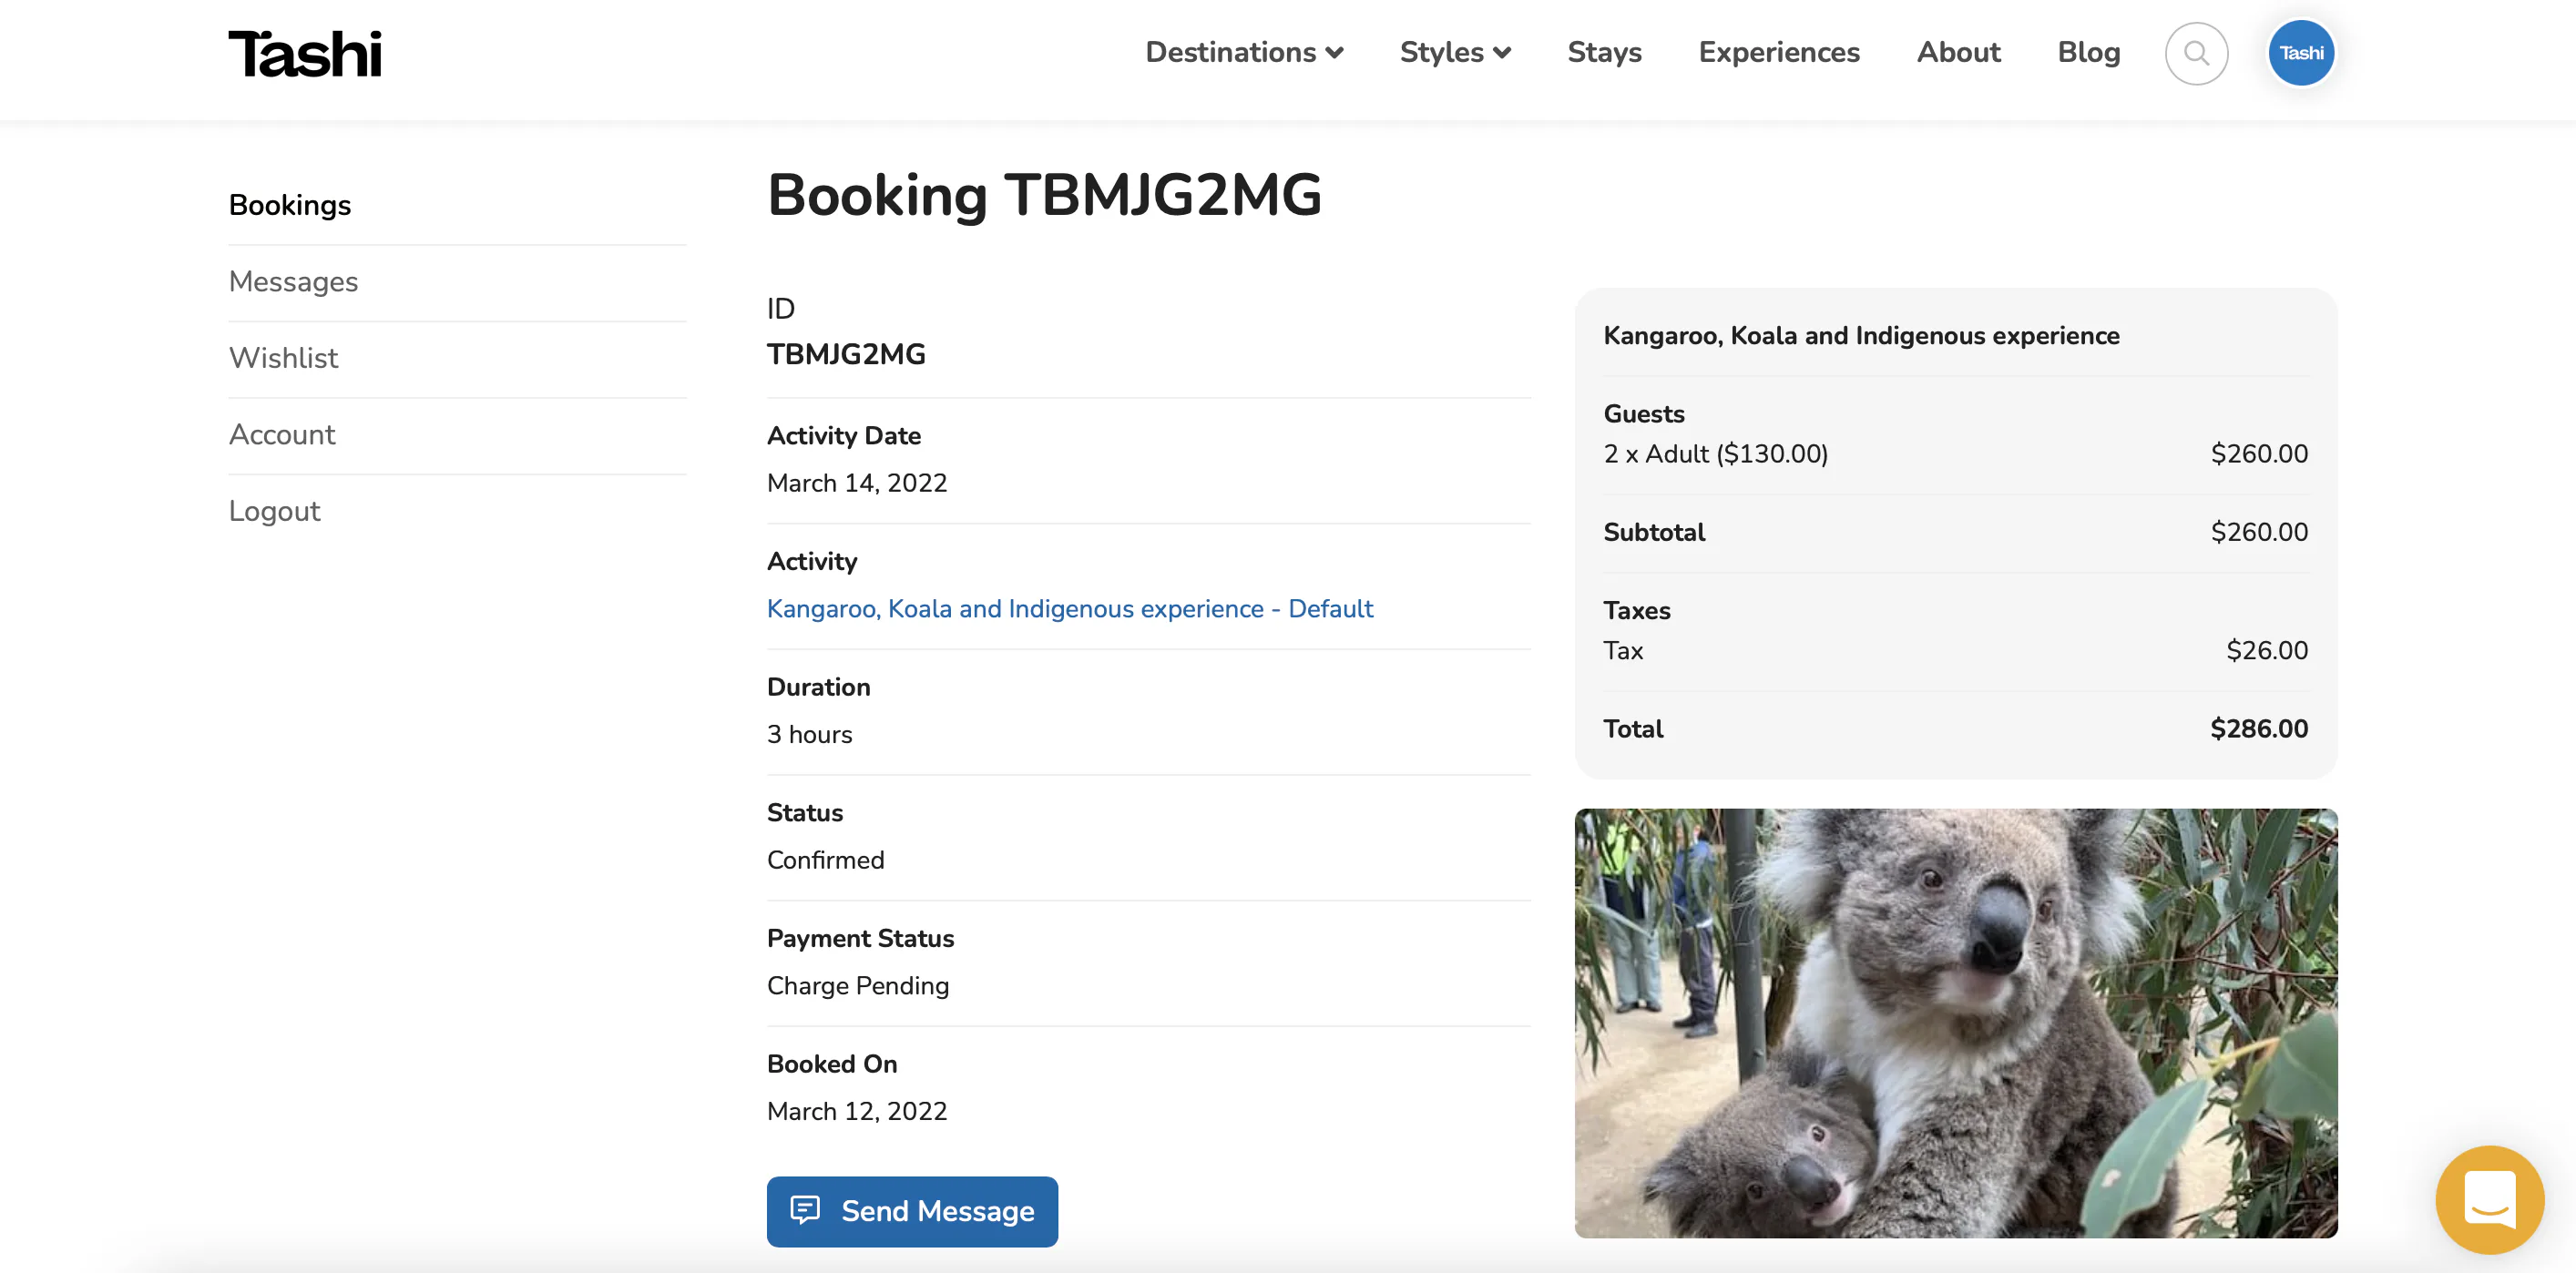Select the TBMJG2MG value under ID
Image resolution: width=2576 pixels, height=1273 pixels.
pyautogui.click(x=846, y=355)
